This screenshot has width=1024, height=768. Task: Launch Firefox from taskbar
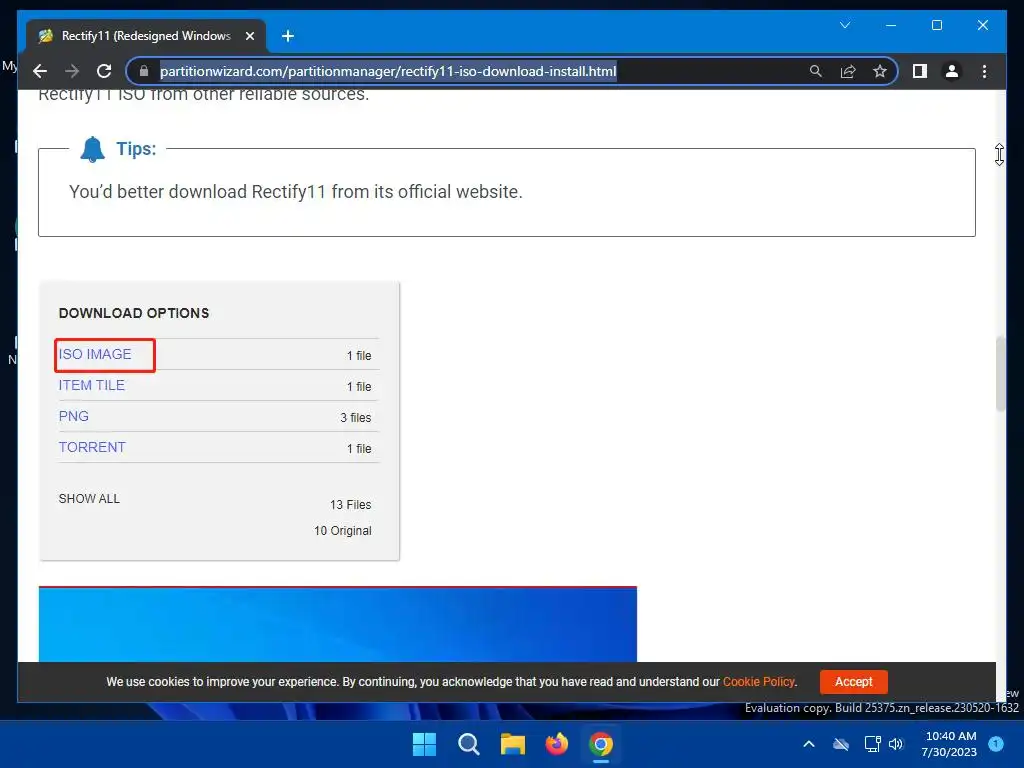[x=556, y=744]
